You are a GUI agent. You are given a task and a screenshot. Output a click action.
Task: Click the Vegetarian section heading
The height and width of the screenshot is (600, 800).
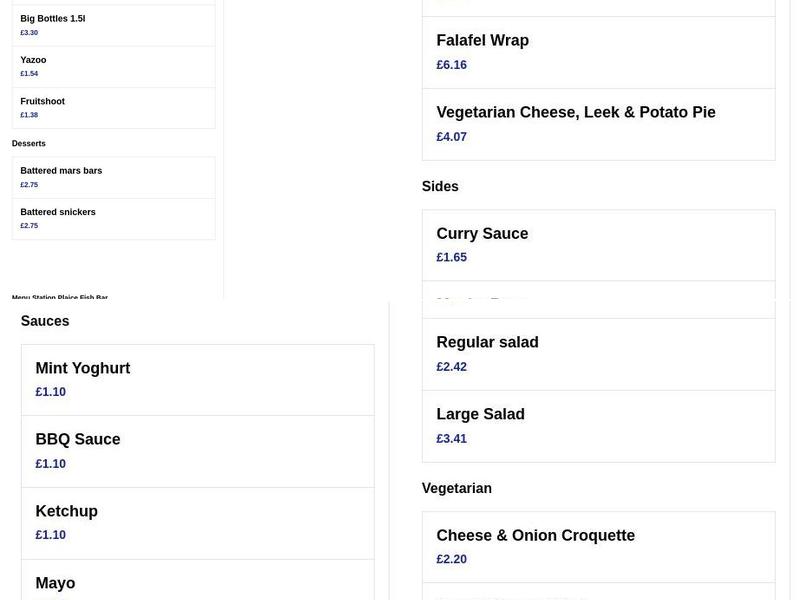pyautogui.click(x=456, y=488)
